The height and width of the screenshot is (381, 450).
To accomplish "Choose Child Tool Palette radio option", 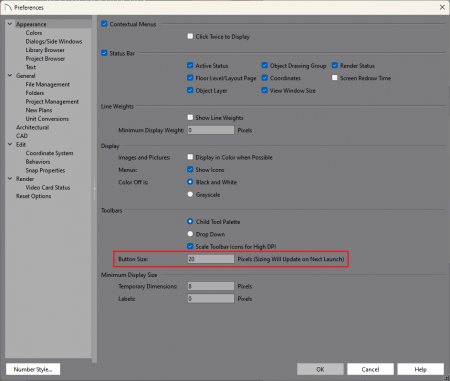I will click(x=190, y=221).
